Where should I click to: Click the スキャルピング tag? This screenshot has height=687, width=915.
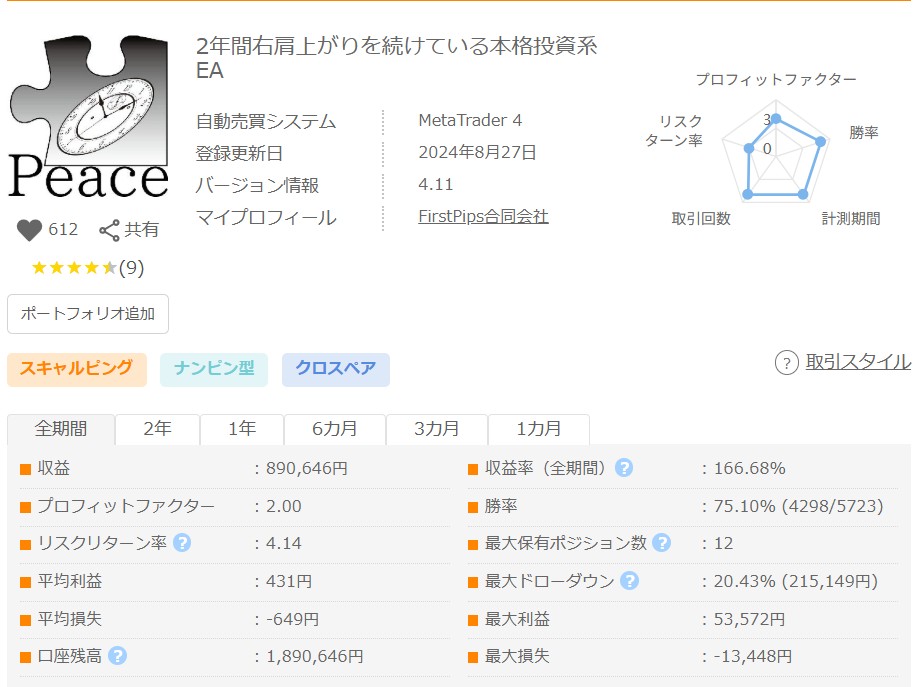click(x=77, y=368)
